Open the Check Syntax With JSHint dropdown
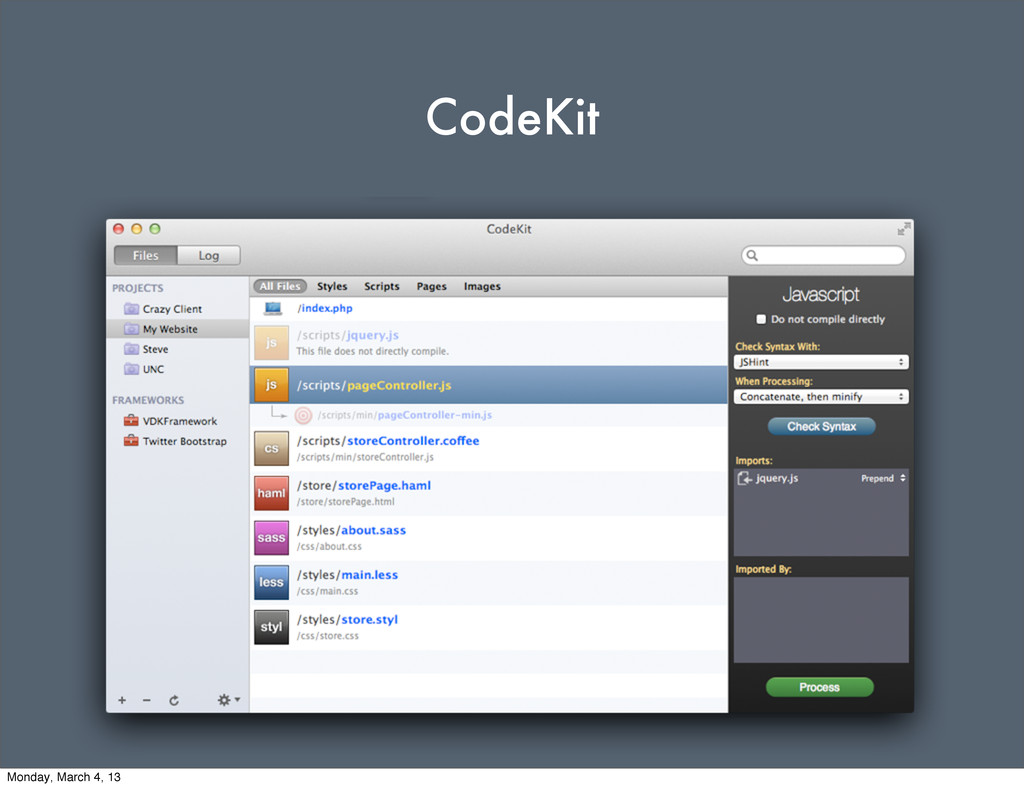 (x=821, y=362)
